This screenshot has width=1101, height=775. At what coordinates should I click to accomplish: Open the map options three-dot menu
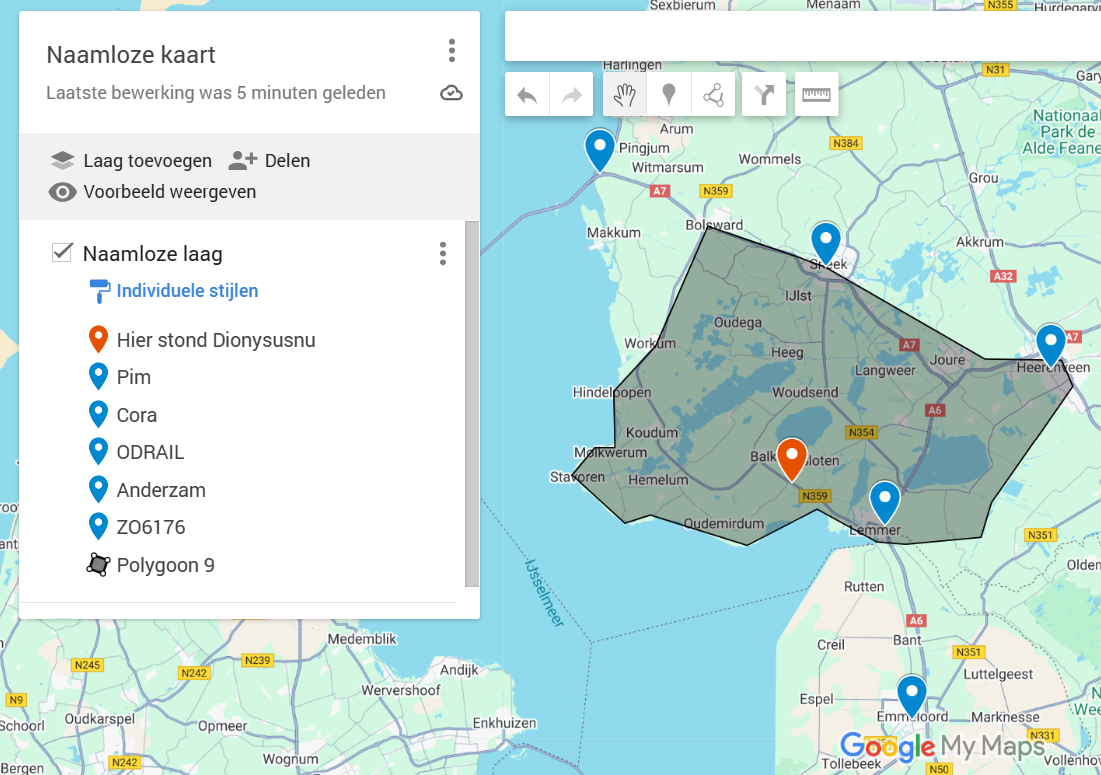(x=451, y=51)
